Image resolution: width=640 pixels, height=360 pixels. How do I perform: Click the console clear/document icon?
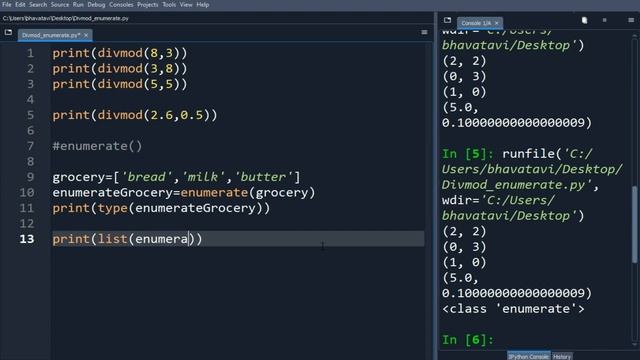[x=584, y=20]
